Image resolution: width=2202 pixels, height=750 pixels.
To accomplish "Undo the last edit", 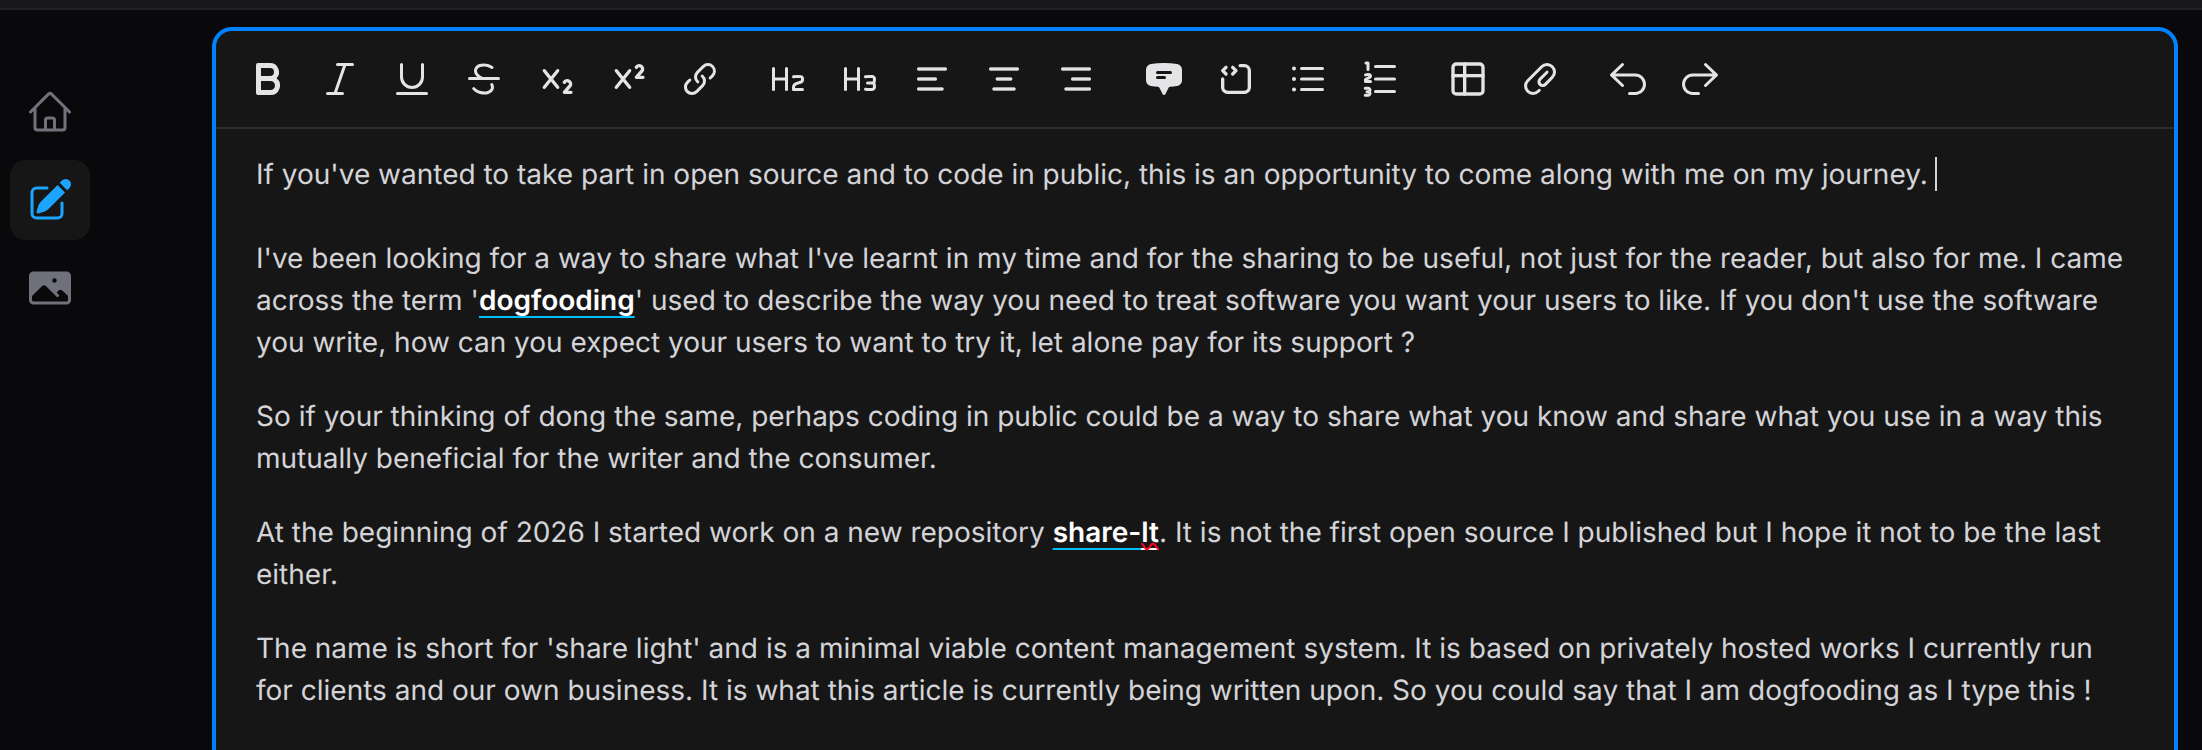I will 1627,79.
